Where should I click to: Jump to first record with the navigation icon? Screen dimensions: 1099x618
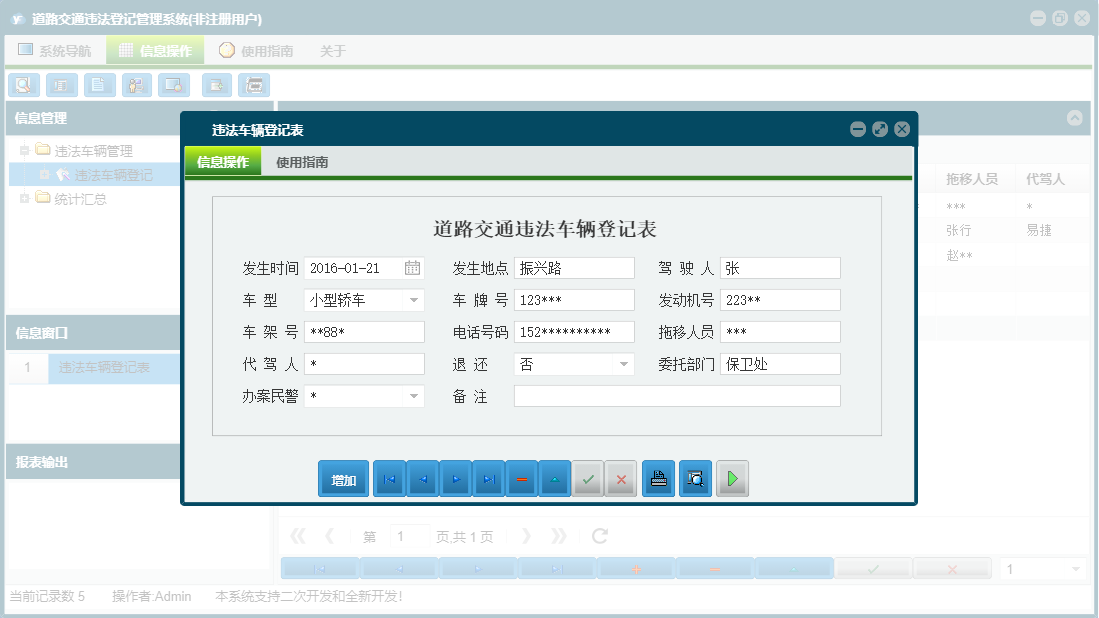tap(389, 479)
